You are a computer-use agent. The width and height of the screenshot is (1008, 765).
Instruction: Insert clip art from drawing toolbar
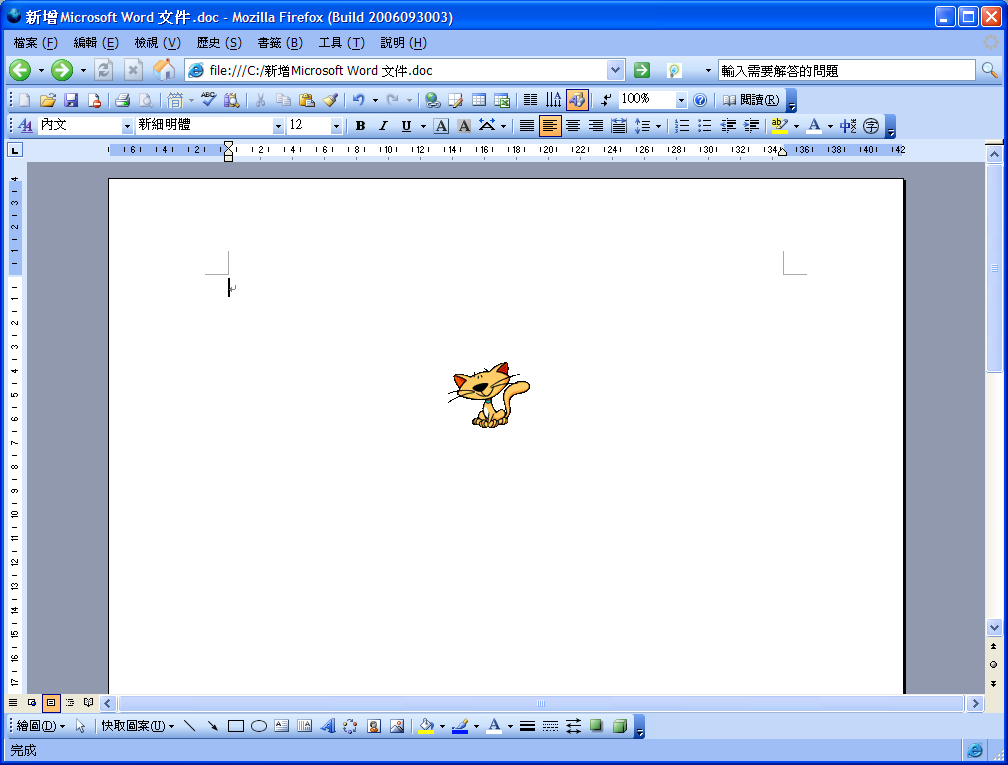click(374, 726)
